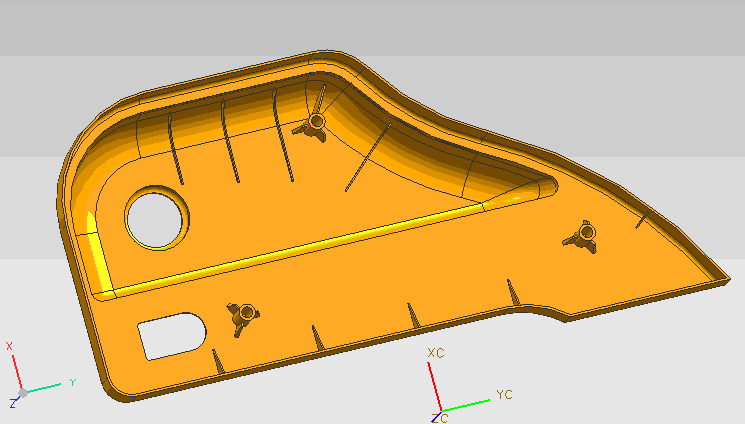Select the small rib near the right edge wall
The image size is (745, 424).
tap(642, 221)
